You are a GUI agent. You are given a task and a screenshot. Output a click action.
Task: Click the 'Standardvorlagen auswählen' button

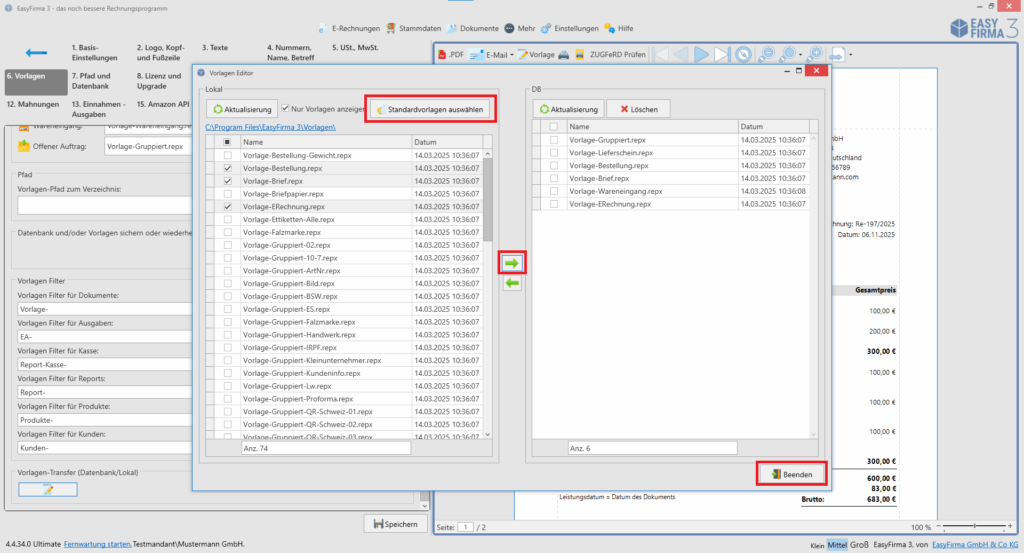(431, 108)
